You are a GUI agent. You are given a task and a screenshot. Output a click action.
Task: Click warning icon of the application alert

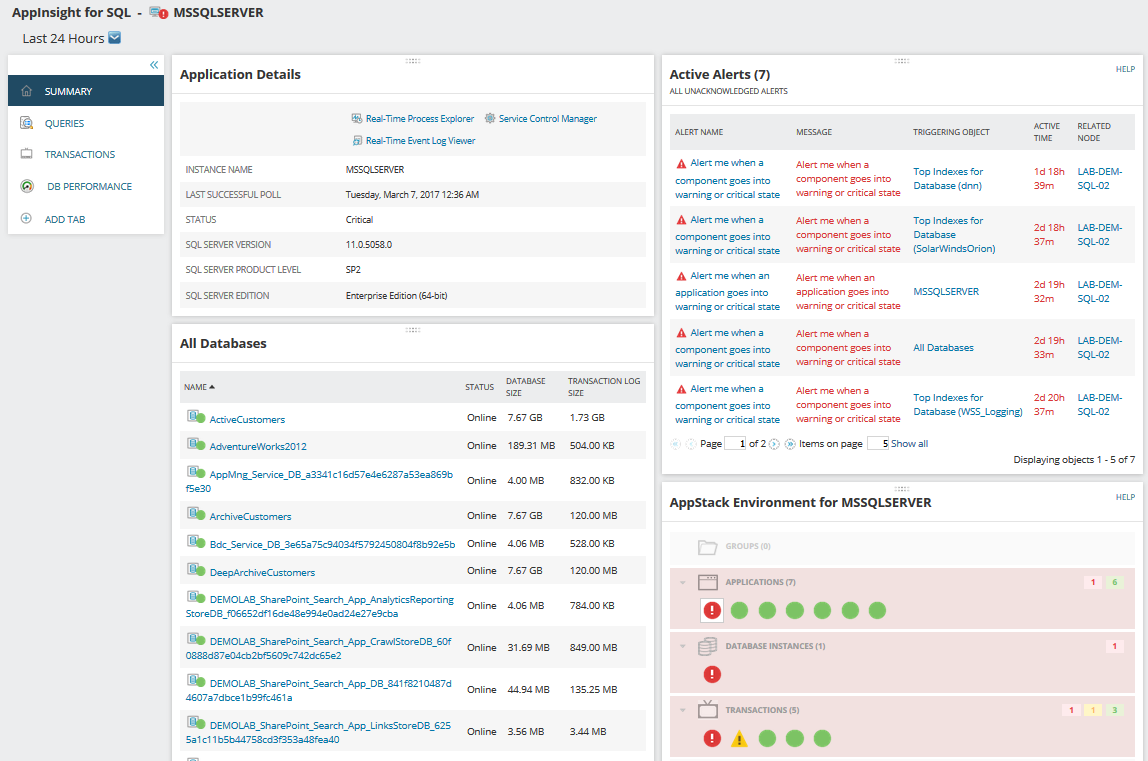(682, 276)
